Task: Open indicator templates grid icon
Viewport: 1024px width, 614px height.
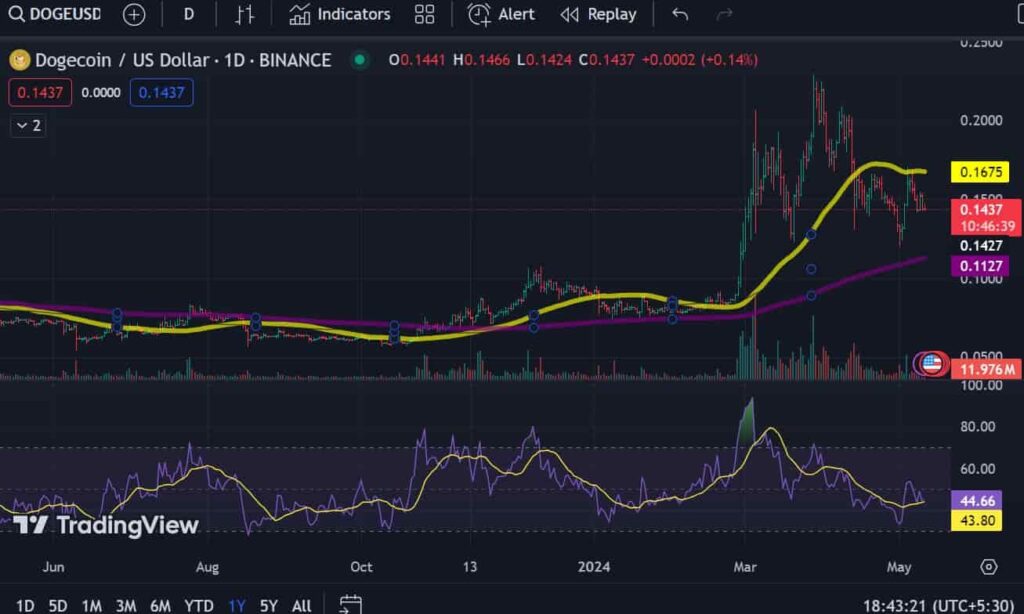Action: pyautogui.click(x=424, y=14)
